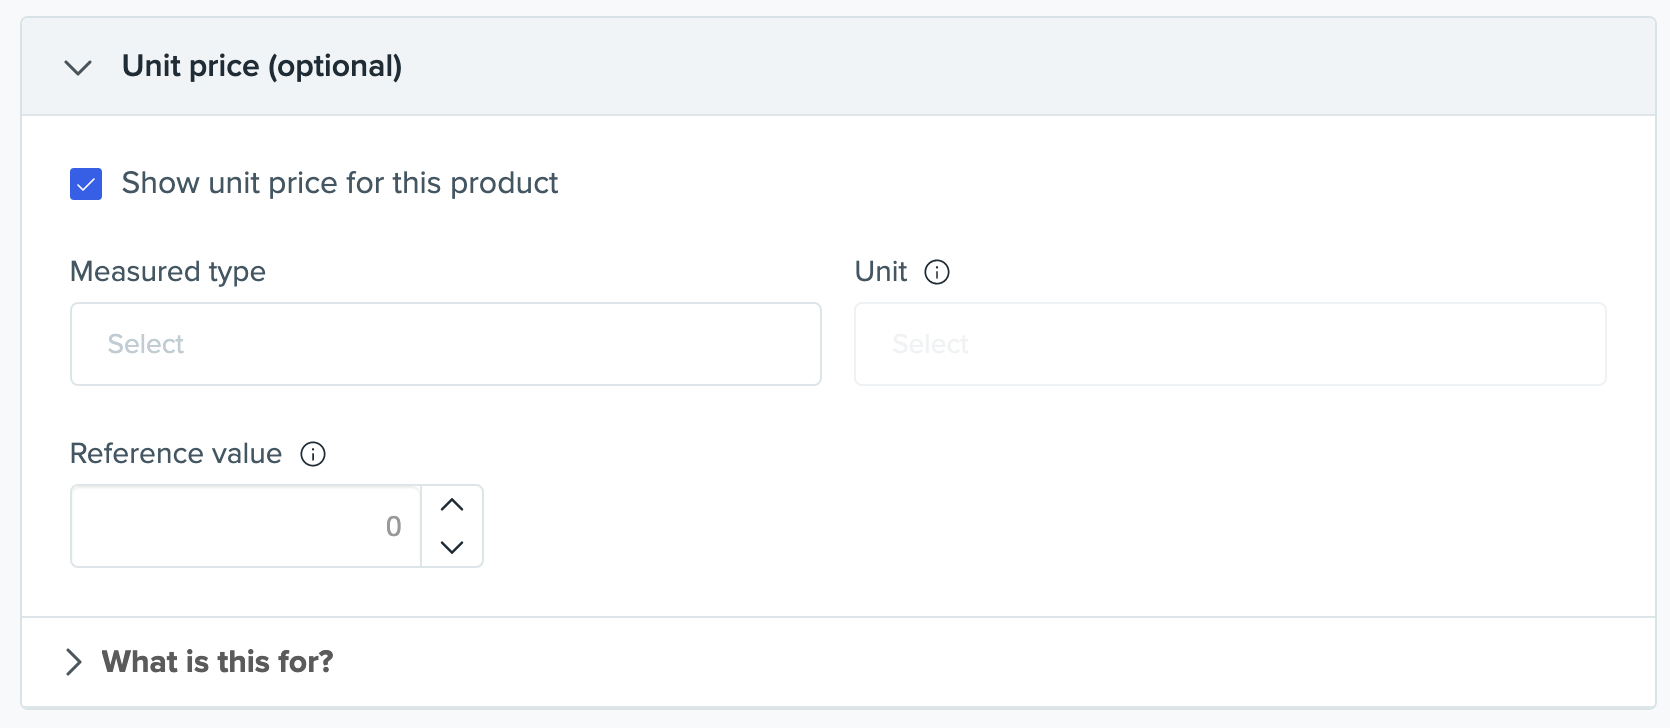Collapse section using the Unit price chevron
Image resolution: width=1670 pixels, height=728 pixels.
coord(78,67)
